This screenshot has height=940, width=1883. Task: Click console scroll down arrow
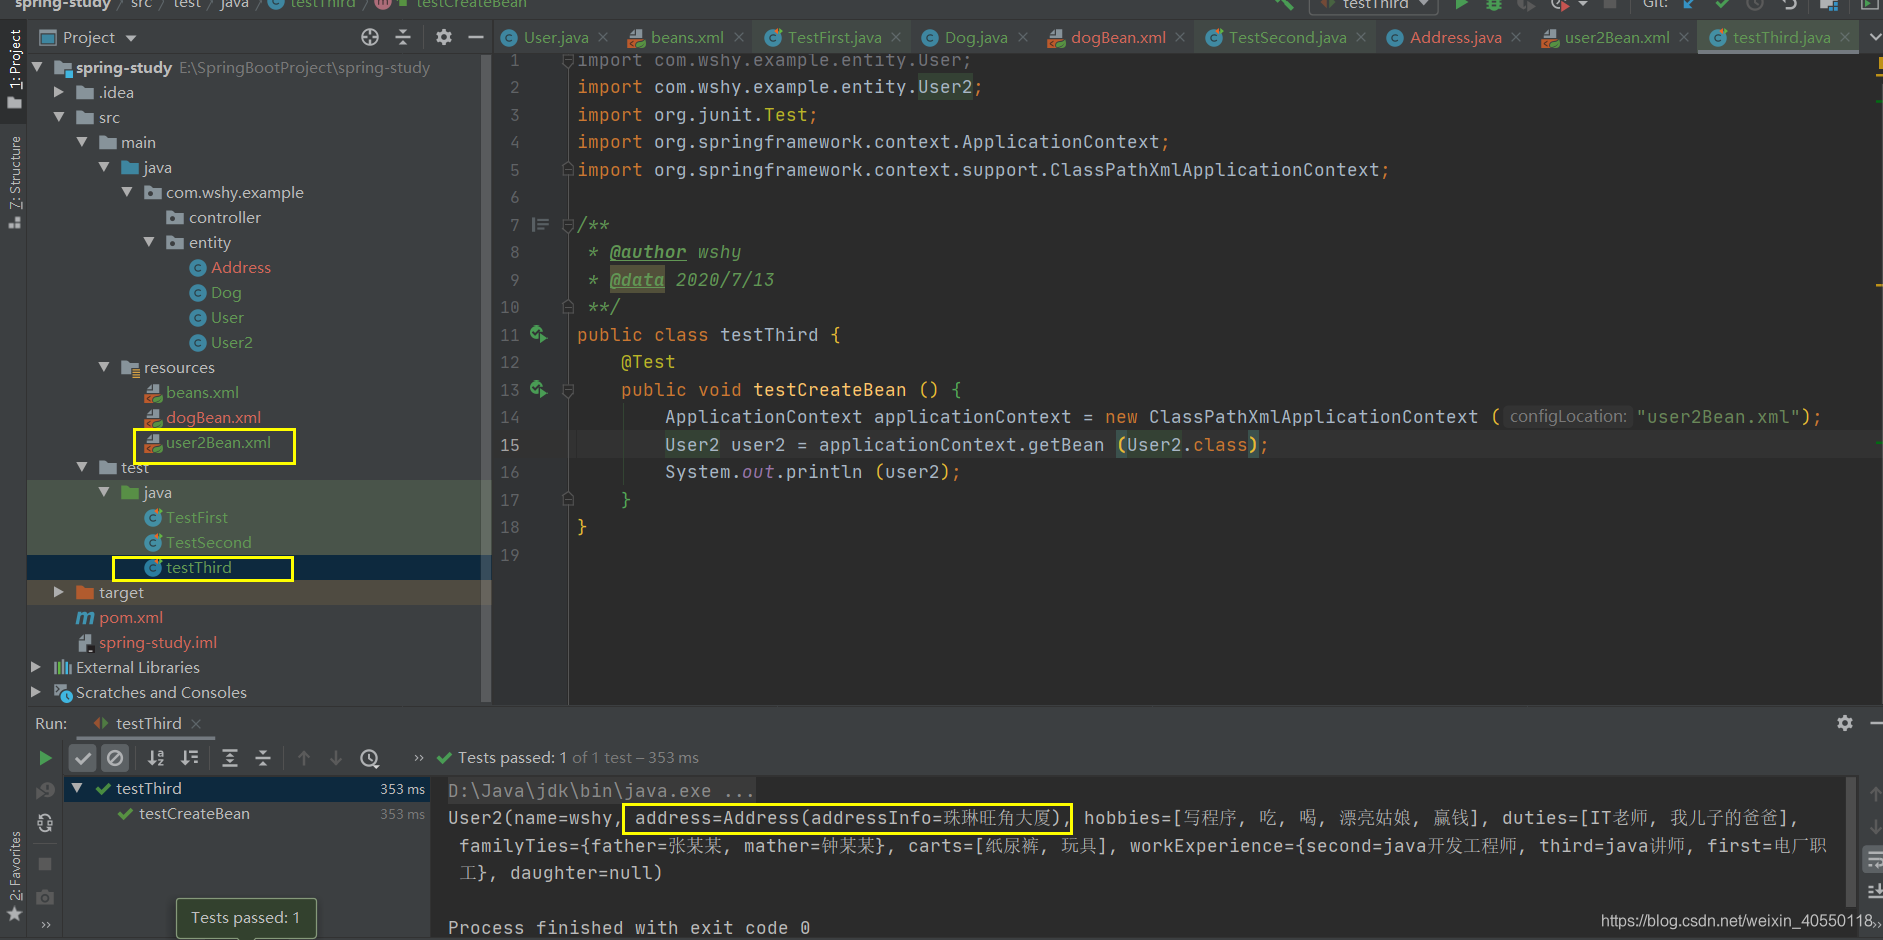click(1875, 827)
